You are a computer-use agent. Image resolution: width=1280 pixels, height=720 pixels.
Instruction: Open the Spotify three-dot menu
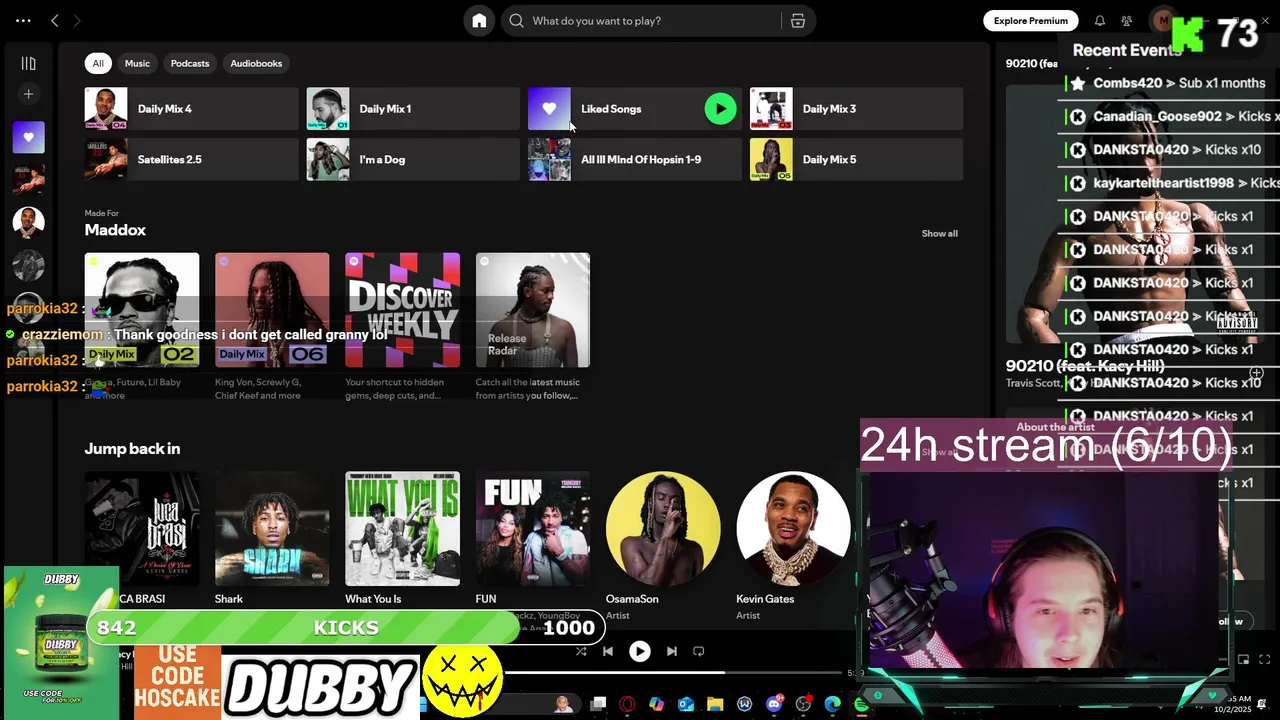coord(23,20)
